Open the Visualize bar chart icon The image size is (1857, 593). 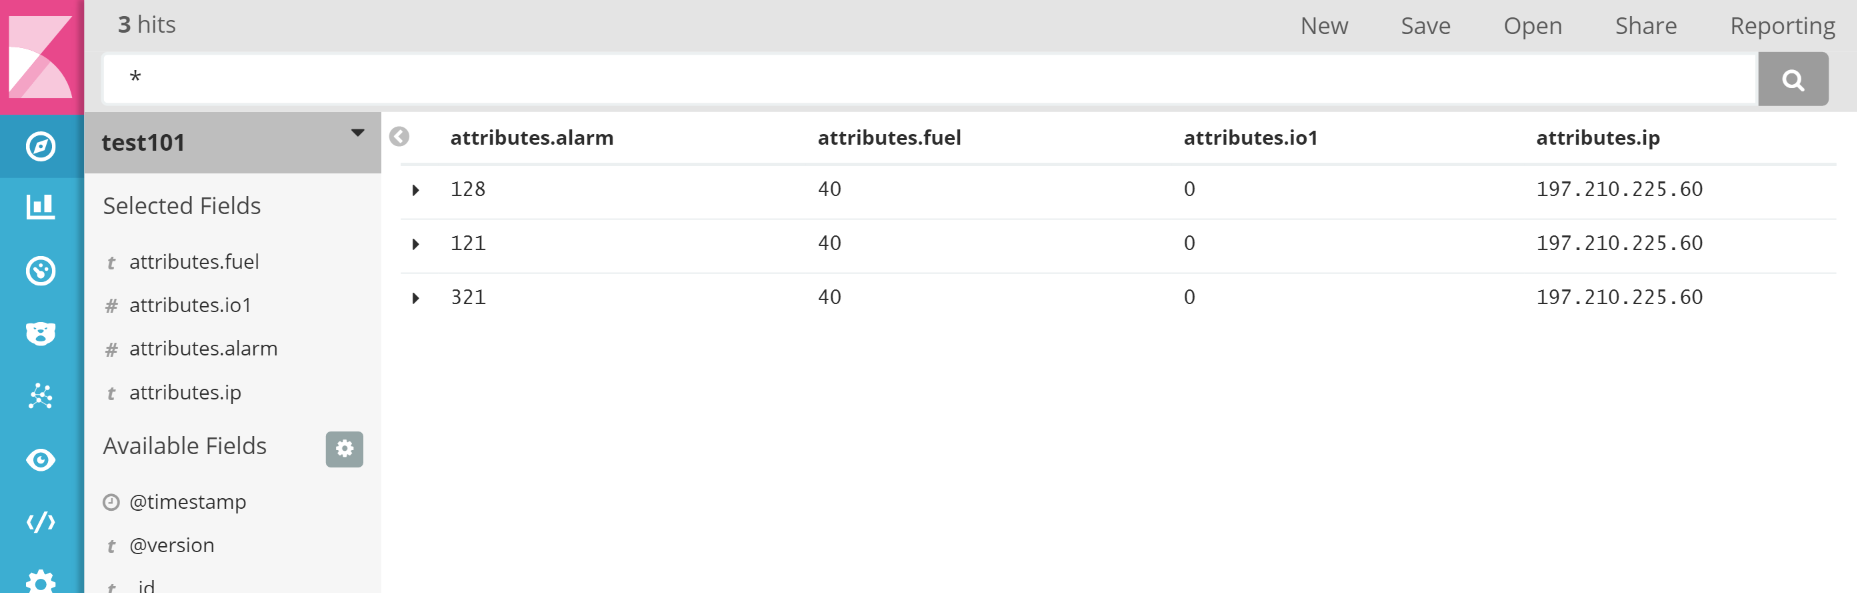tap(41, 207)
